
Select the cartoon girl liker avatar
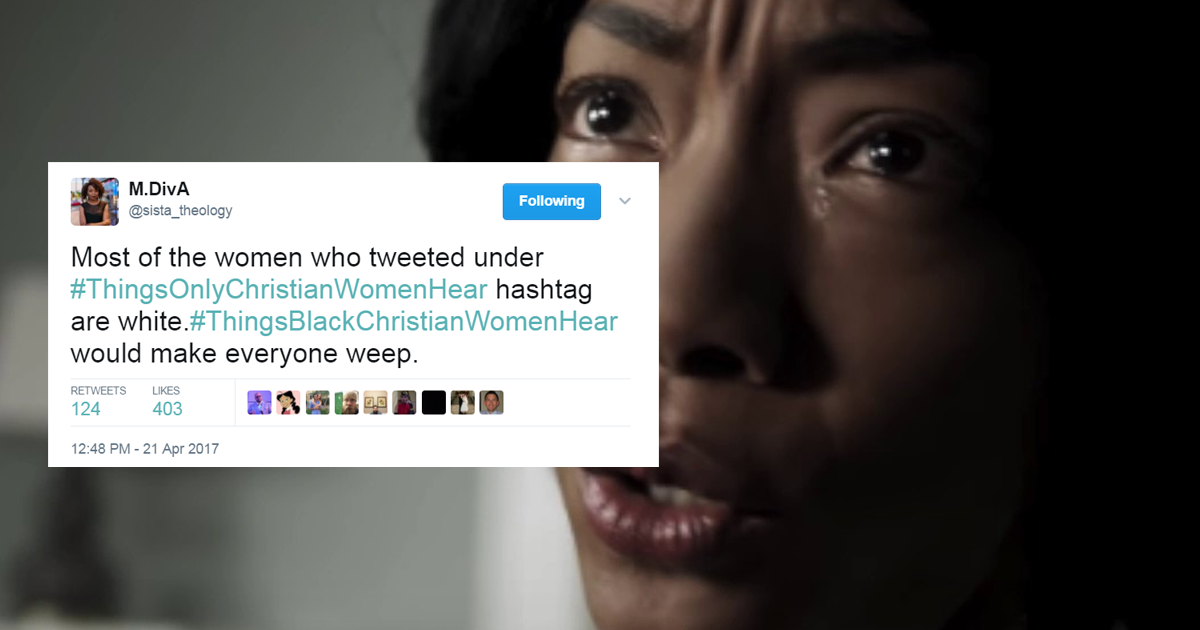pos(288,402)
